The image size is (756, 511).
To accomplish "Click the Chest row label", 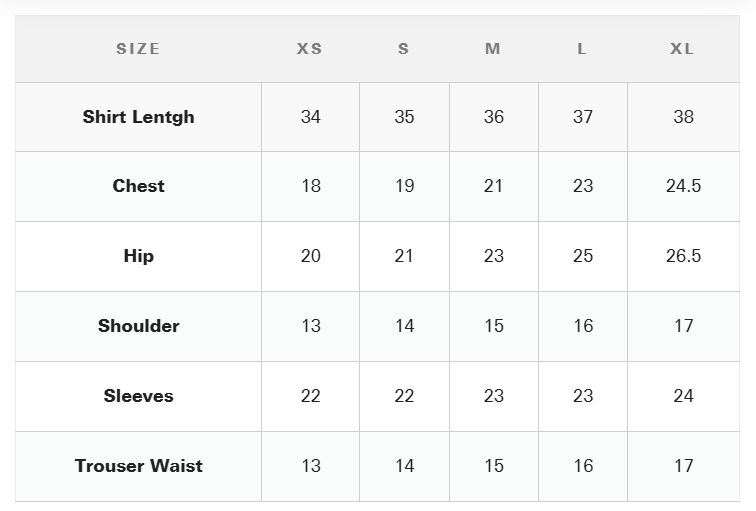I will coord(138,186).
